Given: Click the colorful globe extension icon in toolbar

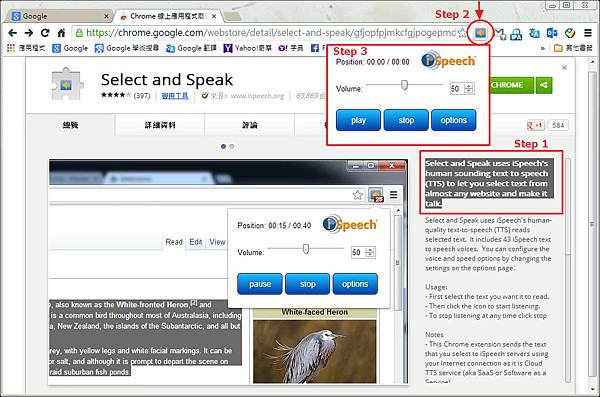Looking at the screenshot, I should point(570,33).
